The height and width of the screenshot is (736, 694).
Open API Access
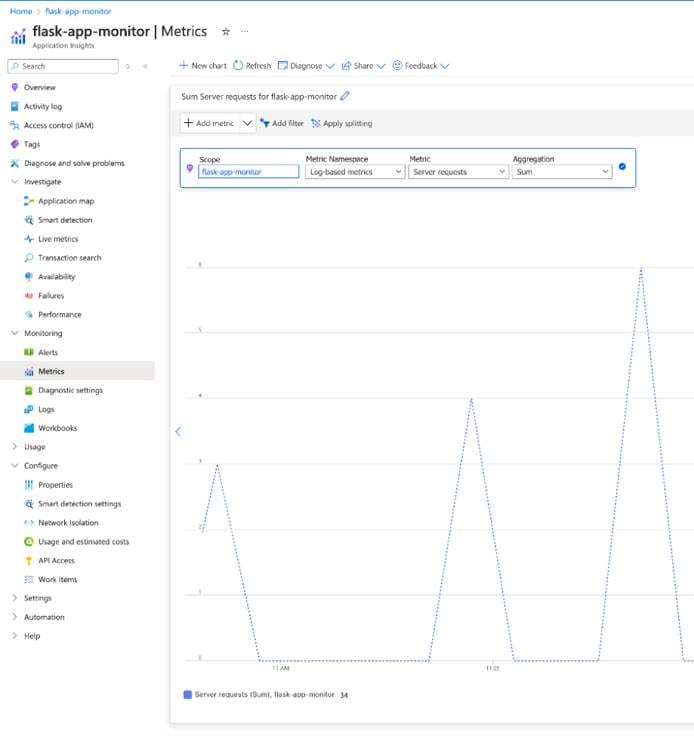[56, 560]
